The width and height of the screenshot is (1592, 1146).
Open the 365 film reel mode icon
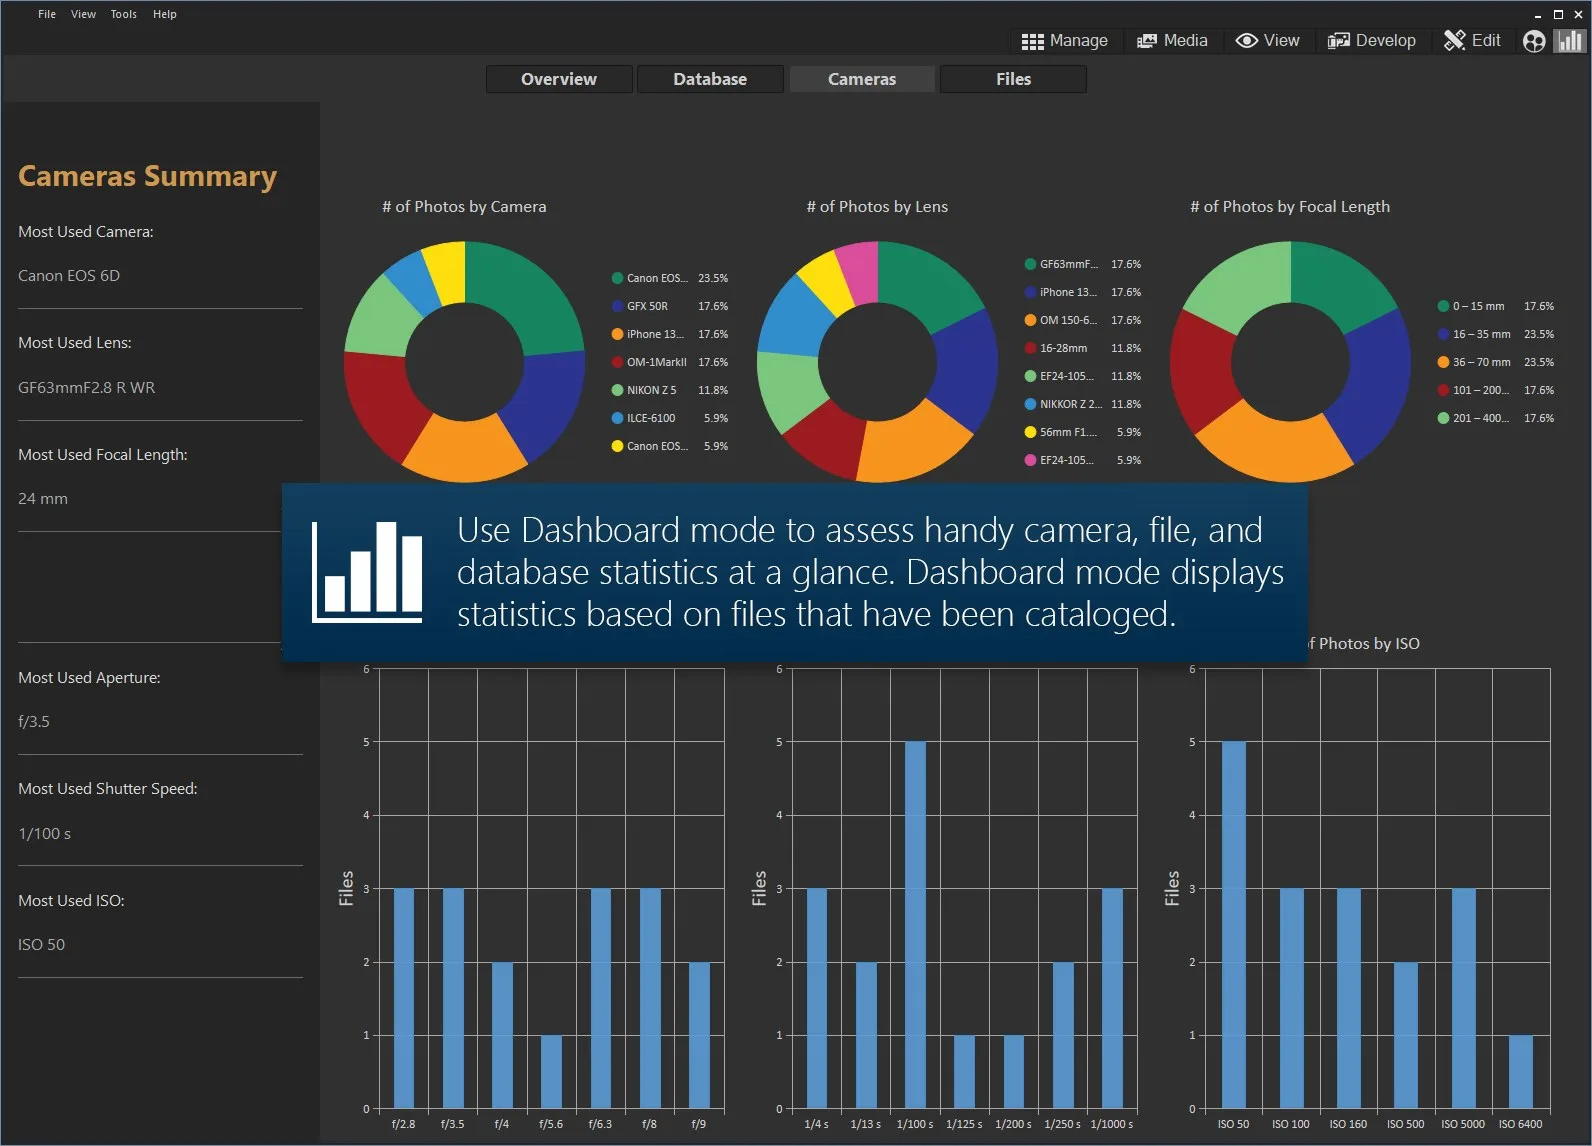tap(1534, 41)
